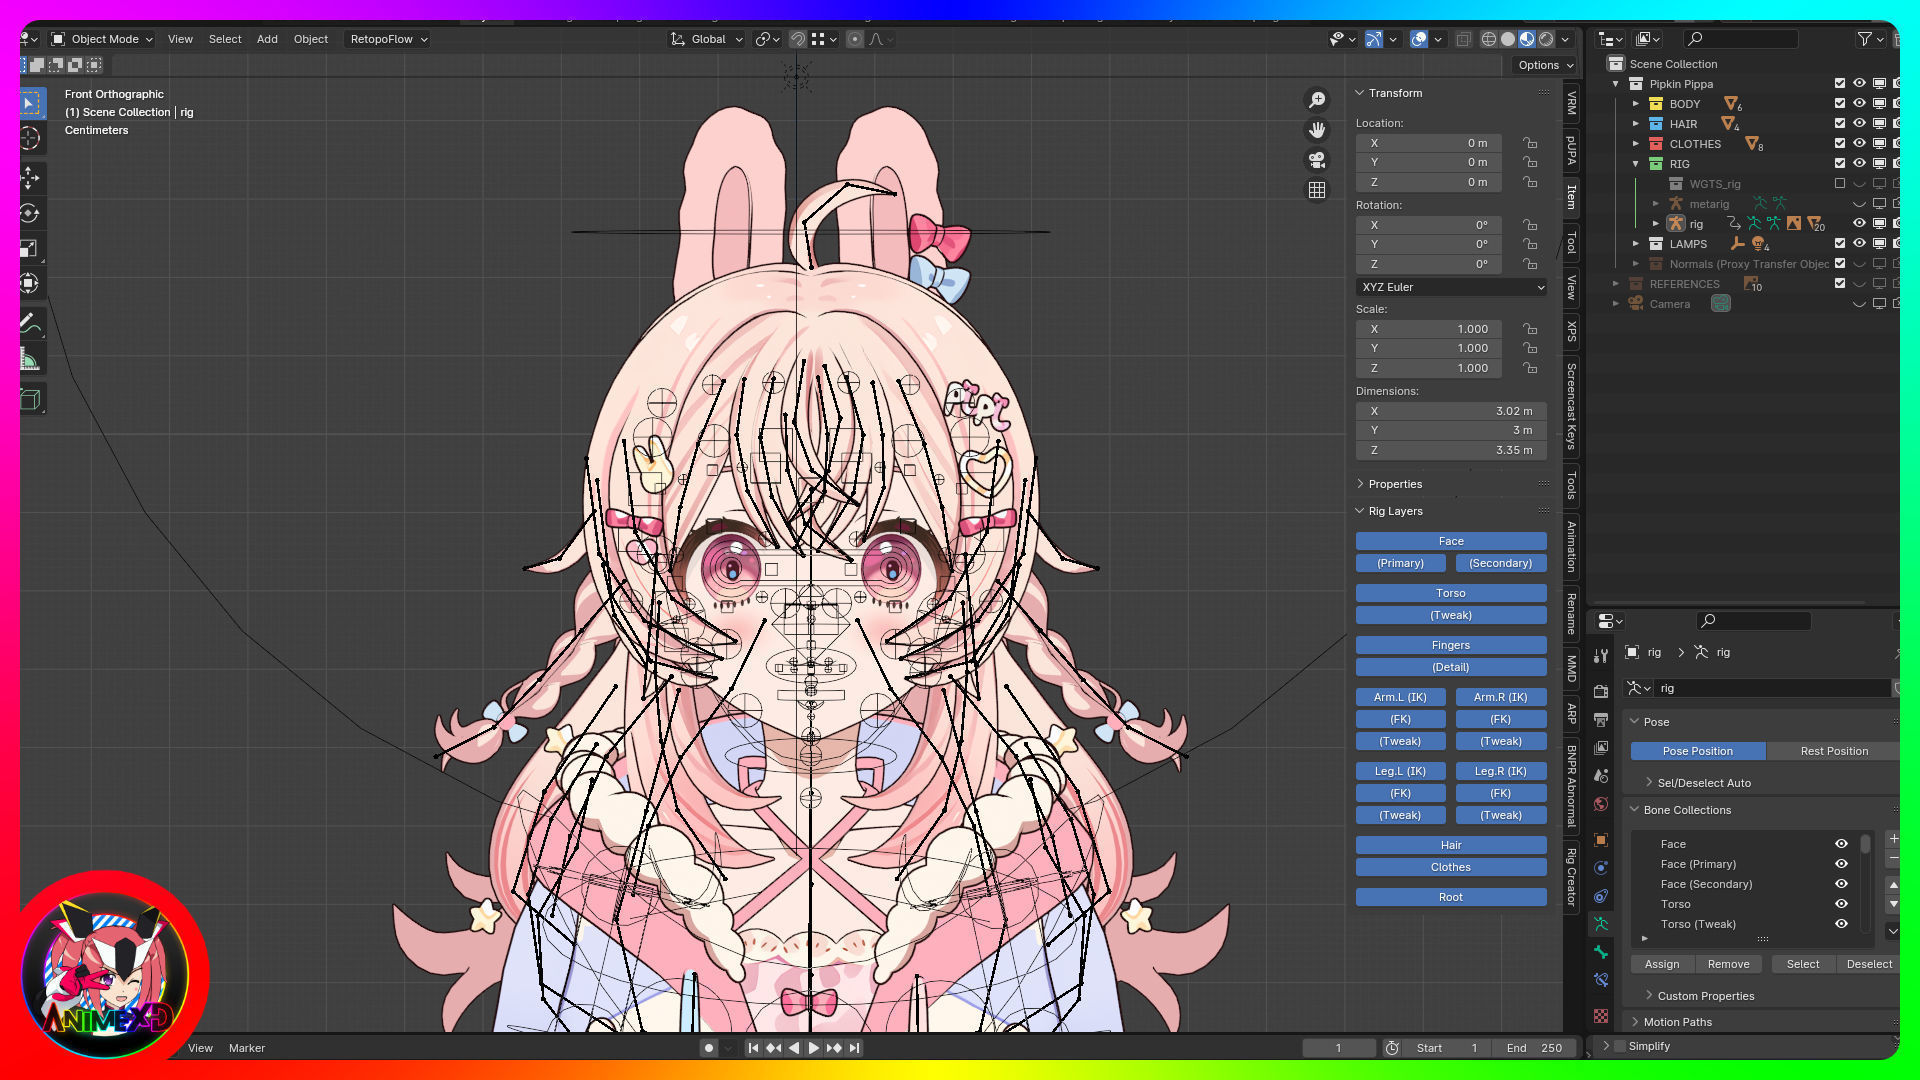Click Assign bone collection button
The width and height of the screenshot is (1920, 1080).
[1662, 964]
